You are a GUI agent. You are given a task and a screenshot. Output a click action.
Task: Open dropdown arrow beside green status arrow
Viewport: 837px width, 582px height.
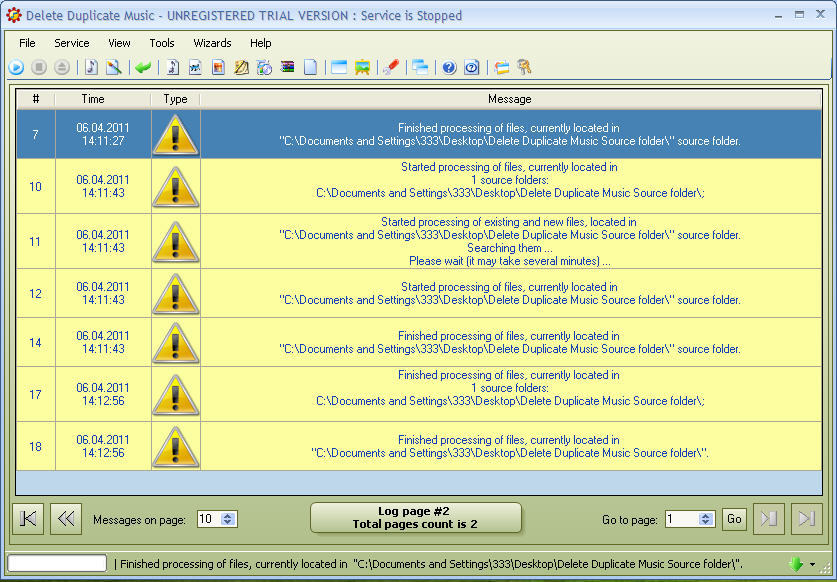(812, 564)
